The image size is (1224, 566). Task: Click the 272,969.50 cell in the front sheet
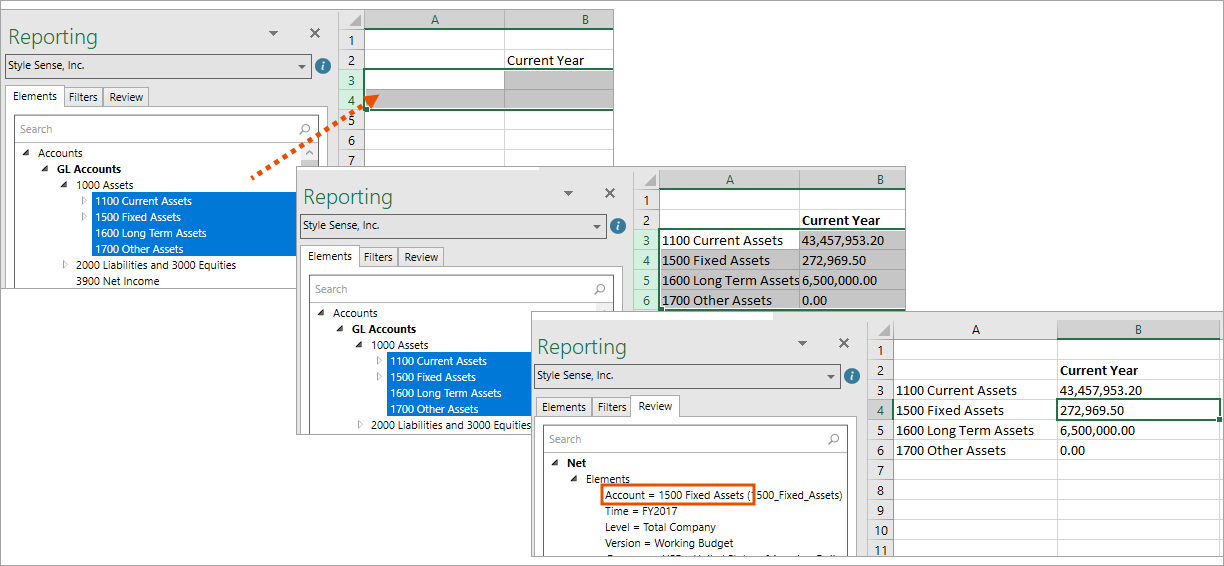1139,410
